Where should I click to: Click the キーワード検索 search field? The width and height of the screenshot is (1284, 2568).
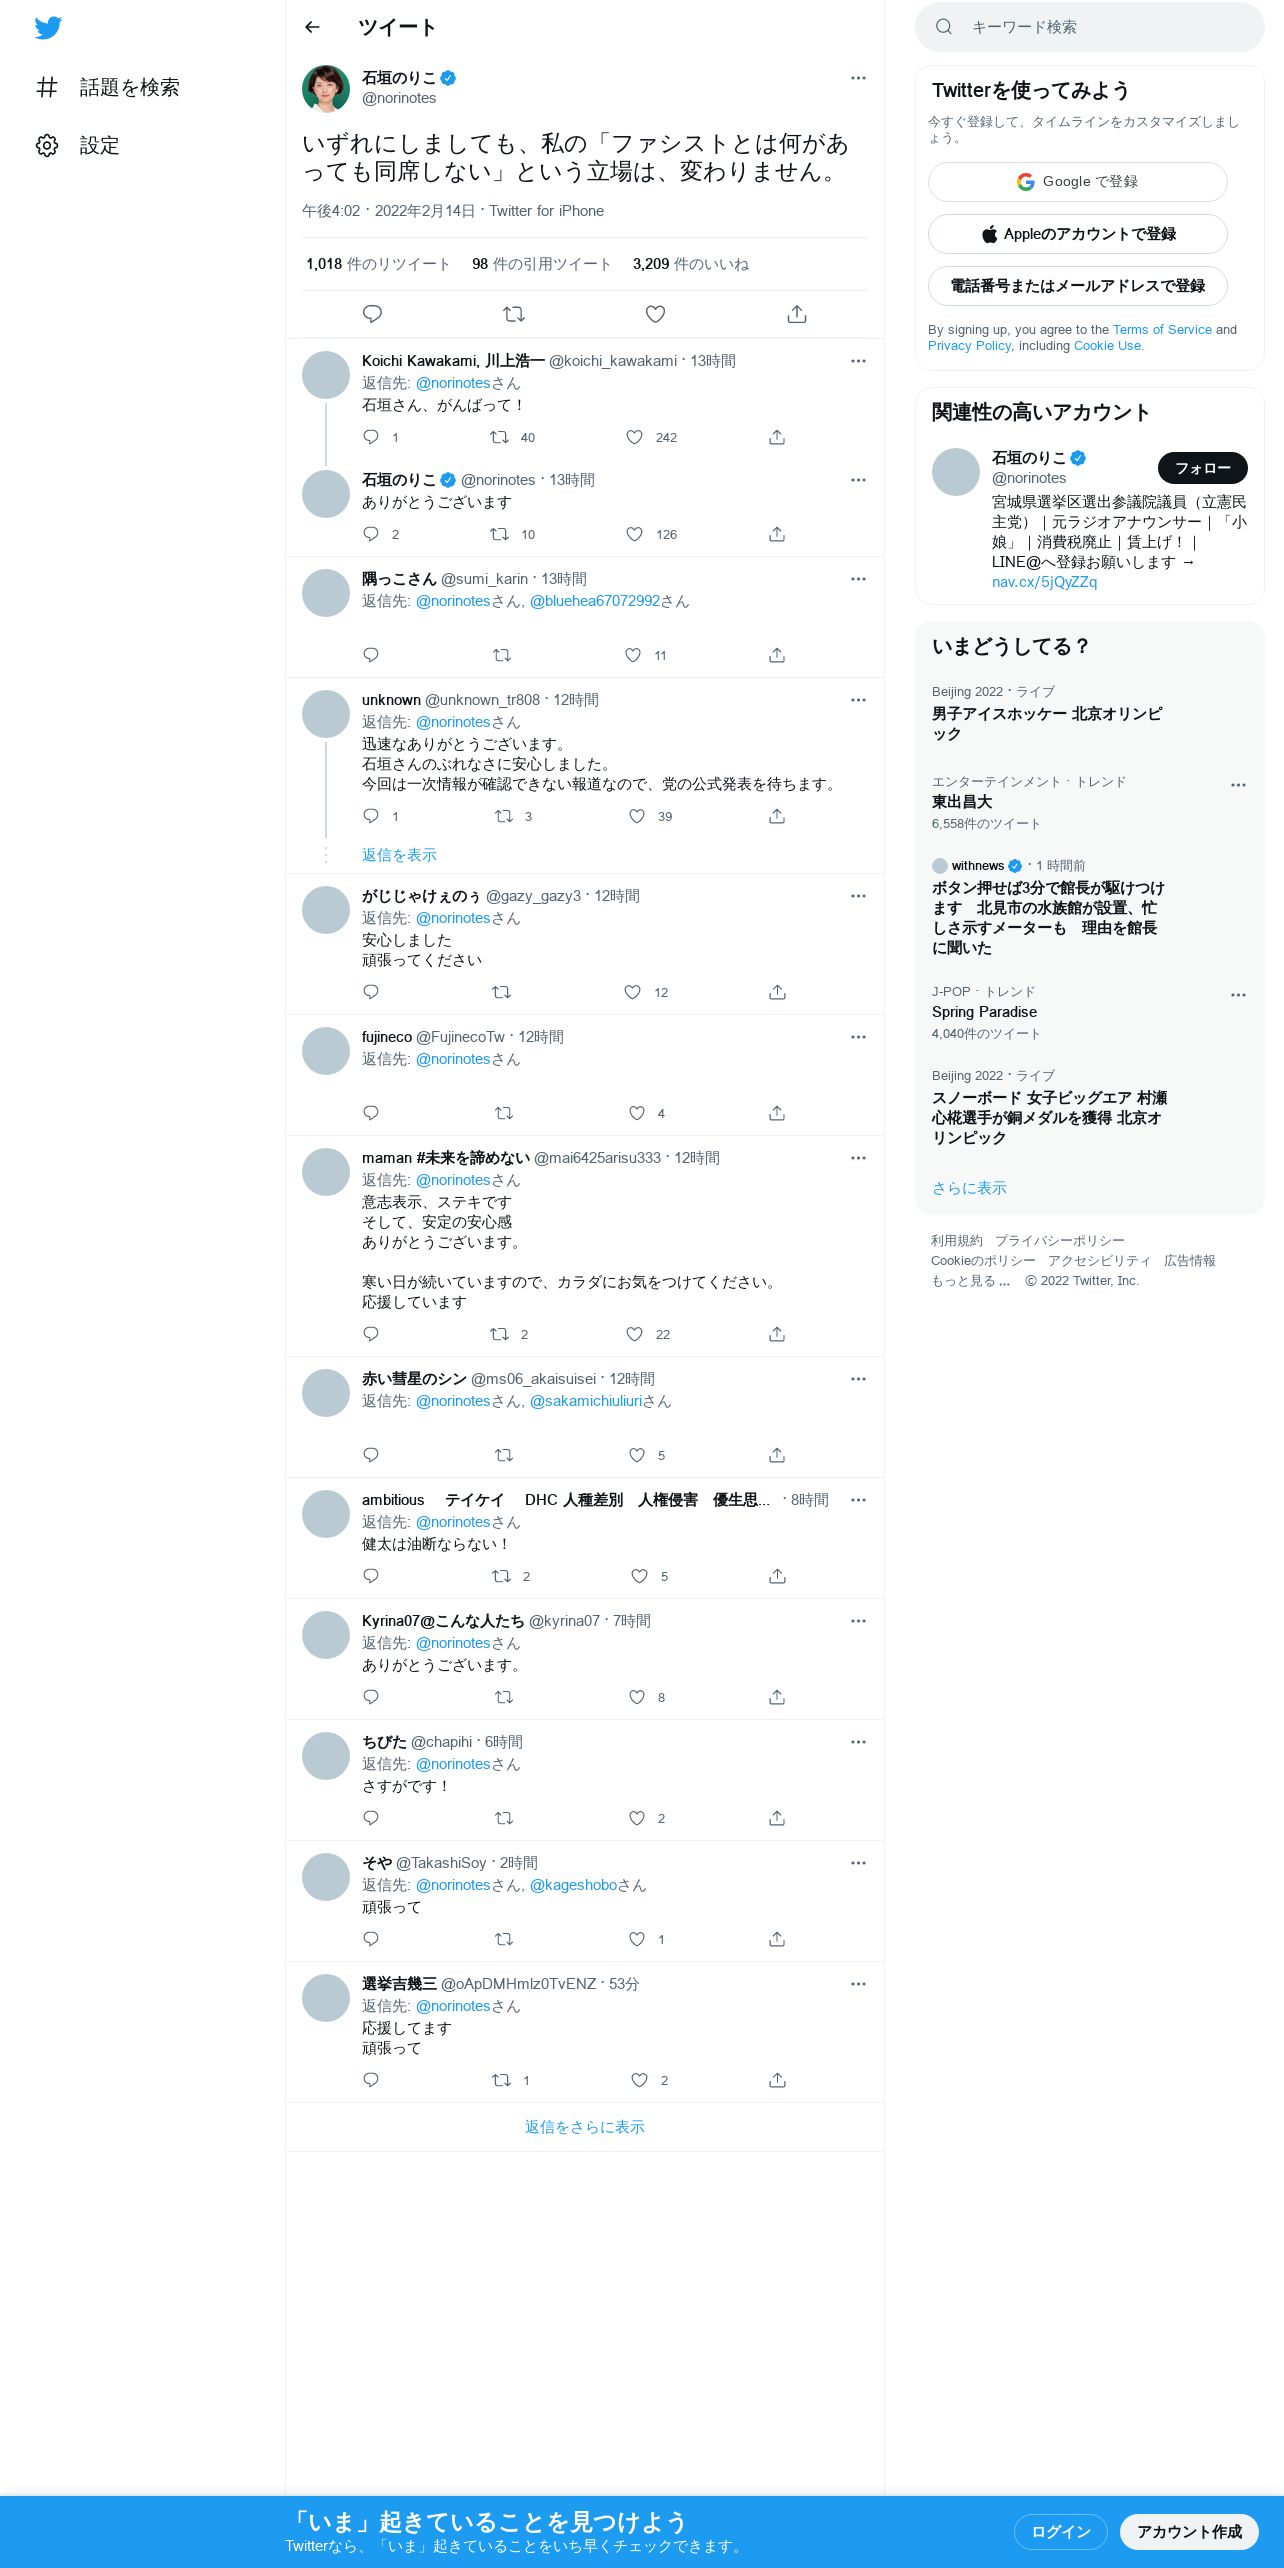click(x=1090, y=27)
